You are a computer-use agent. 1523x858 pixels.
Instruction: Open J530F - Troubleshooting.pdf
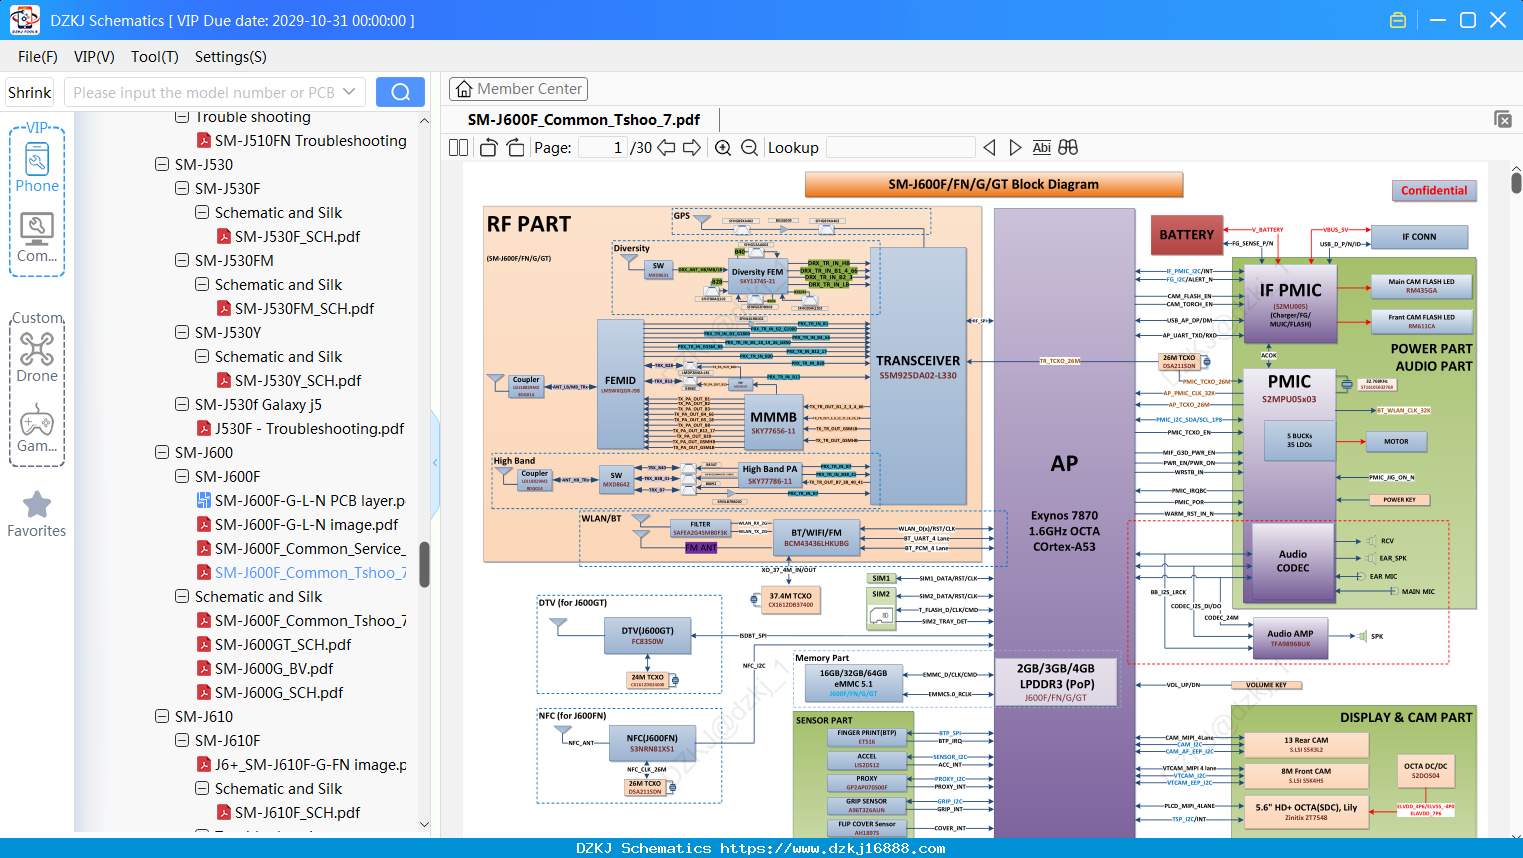[x=309, y=429]
